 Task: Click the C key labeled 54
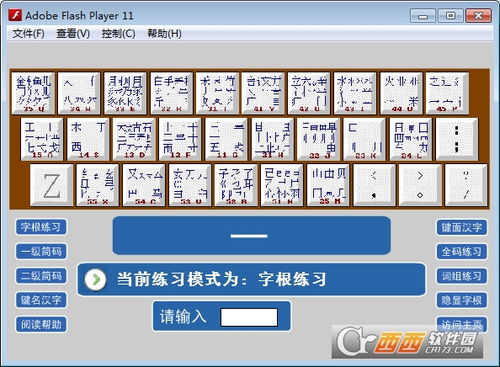144,185
